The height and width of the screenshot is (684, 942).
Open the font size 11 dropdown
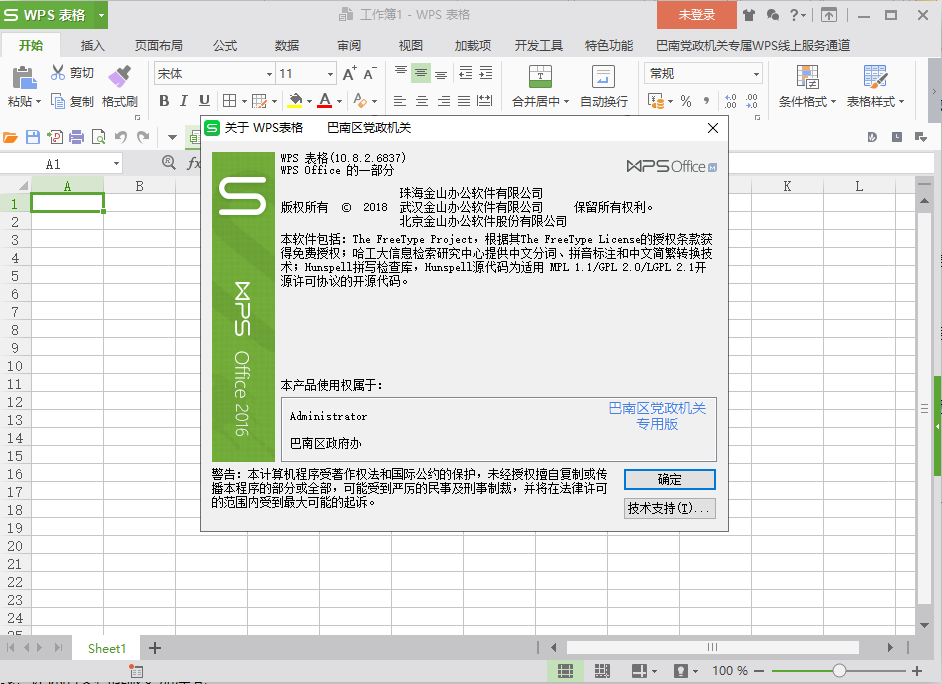point(330,74)
